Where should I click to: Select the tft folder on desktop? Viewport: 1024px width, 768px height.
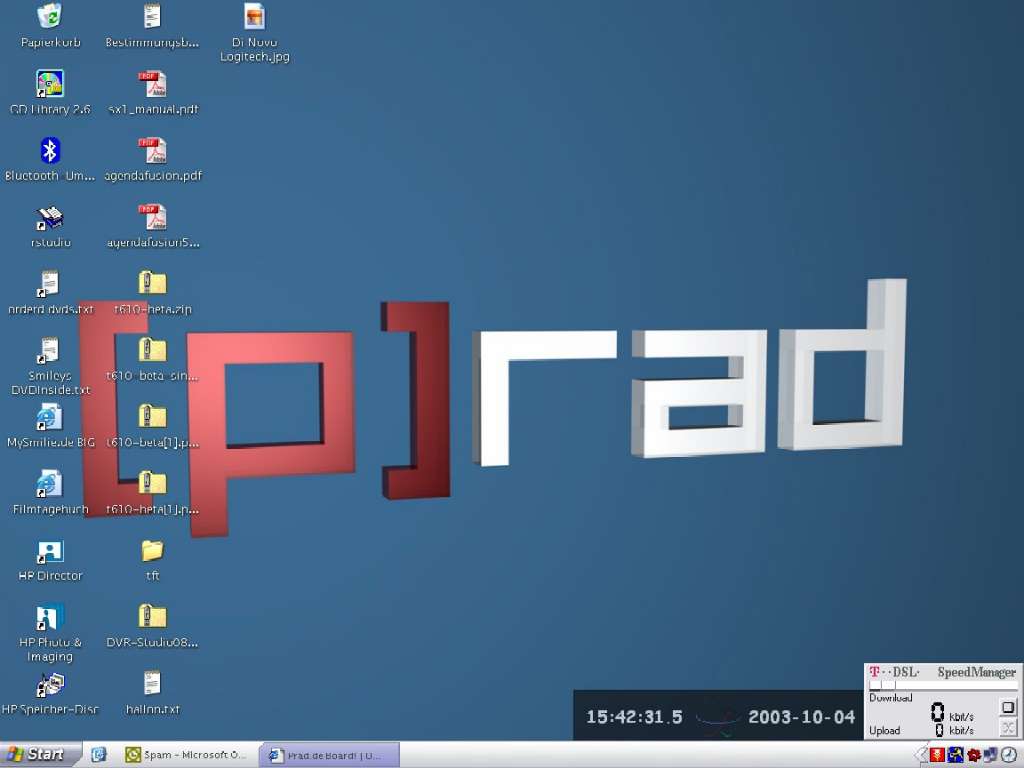tap(152, 551)
